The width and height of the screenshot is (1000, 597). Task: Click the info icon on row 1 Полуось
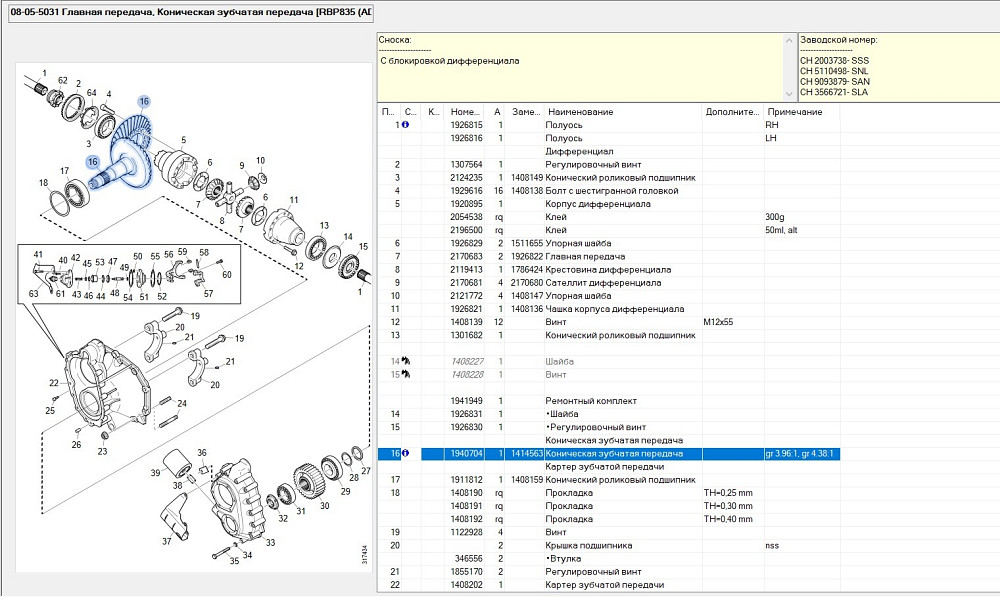[405, 125]
